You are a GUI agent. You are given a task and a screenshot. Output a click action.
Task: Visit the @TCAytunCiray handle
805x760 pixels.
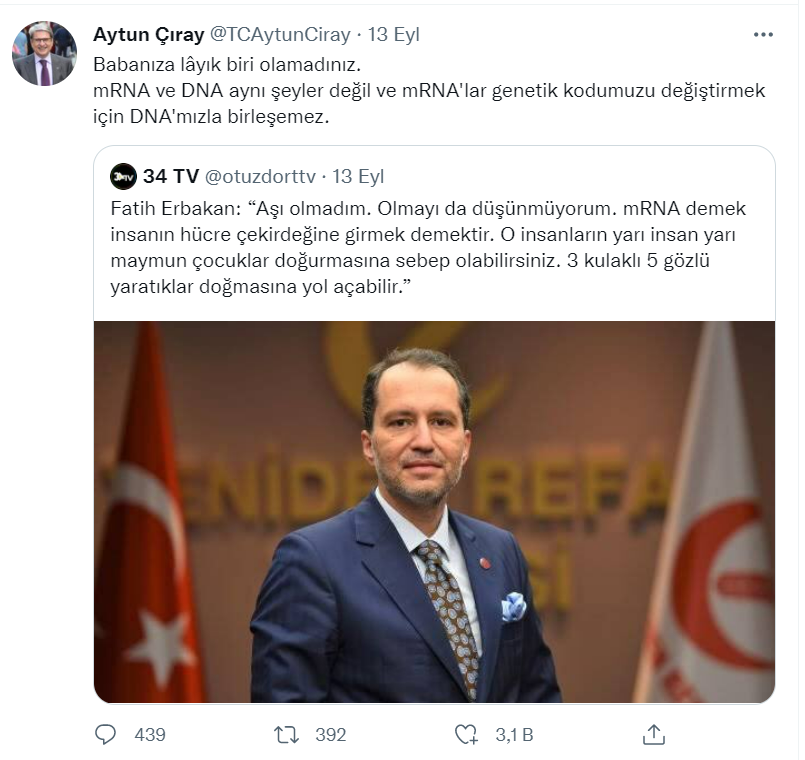click(280, 34)
